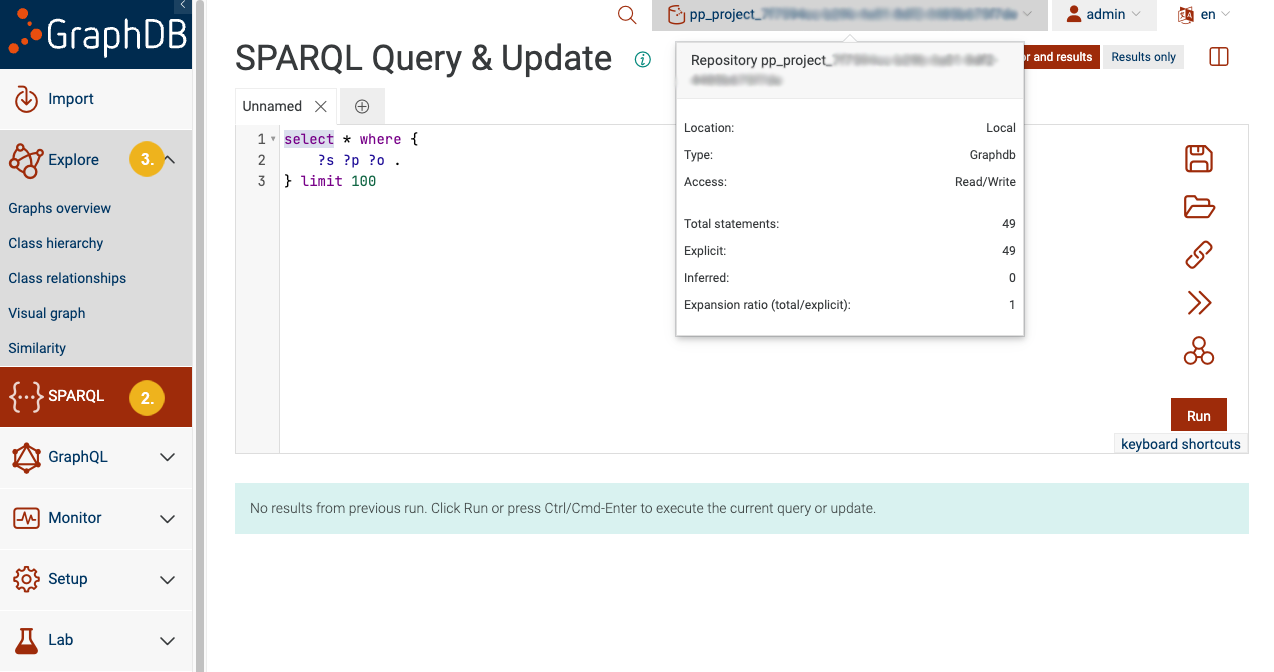
Task: Open the saved queries list
Action: (x=1199, y=207)
